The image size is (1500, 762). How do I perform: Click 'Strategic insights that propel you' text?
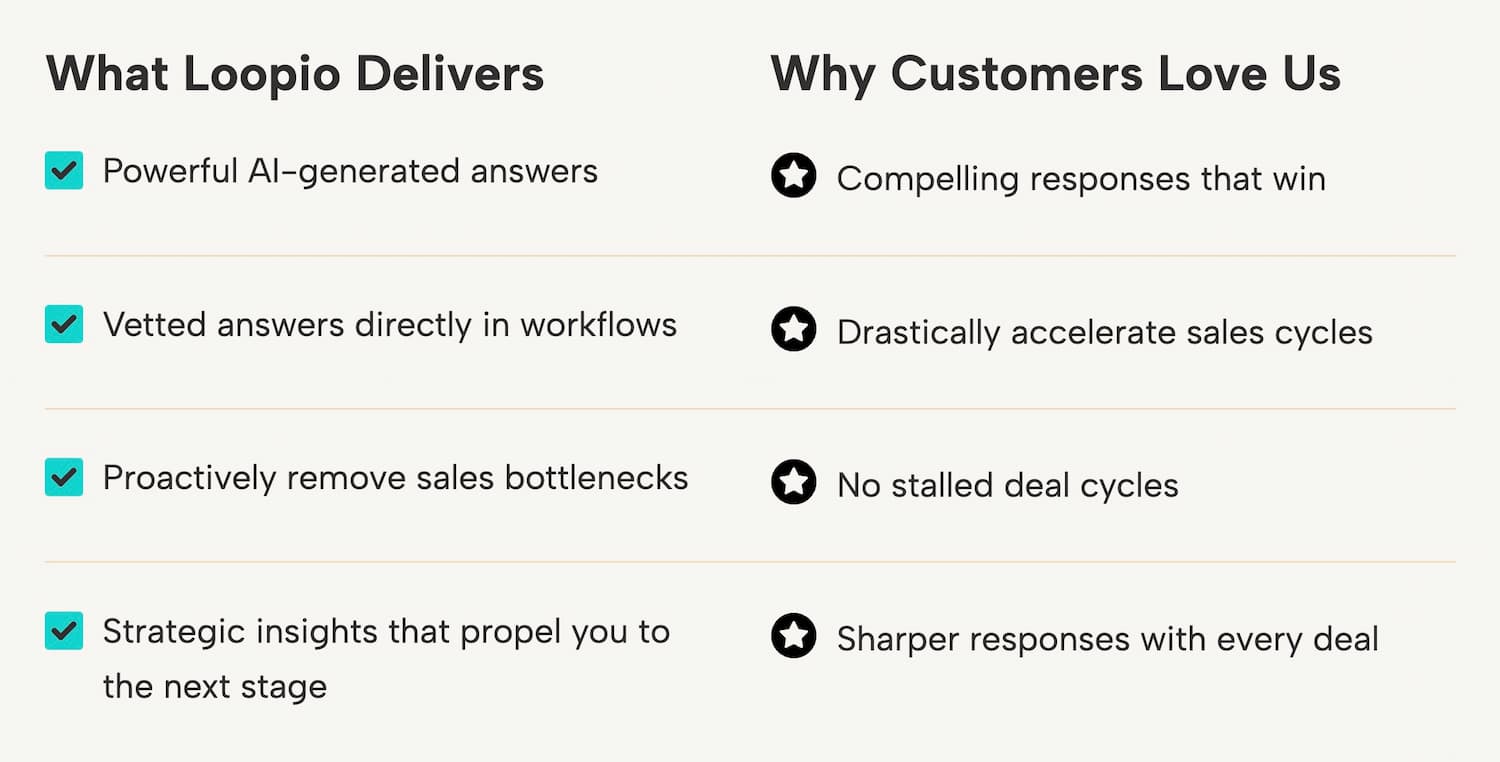[x=386, y=632]
